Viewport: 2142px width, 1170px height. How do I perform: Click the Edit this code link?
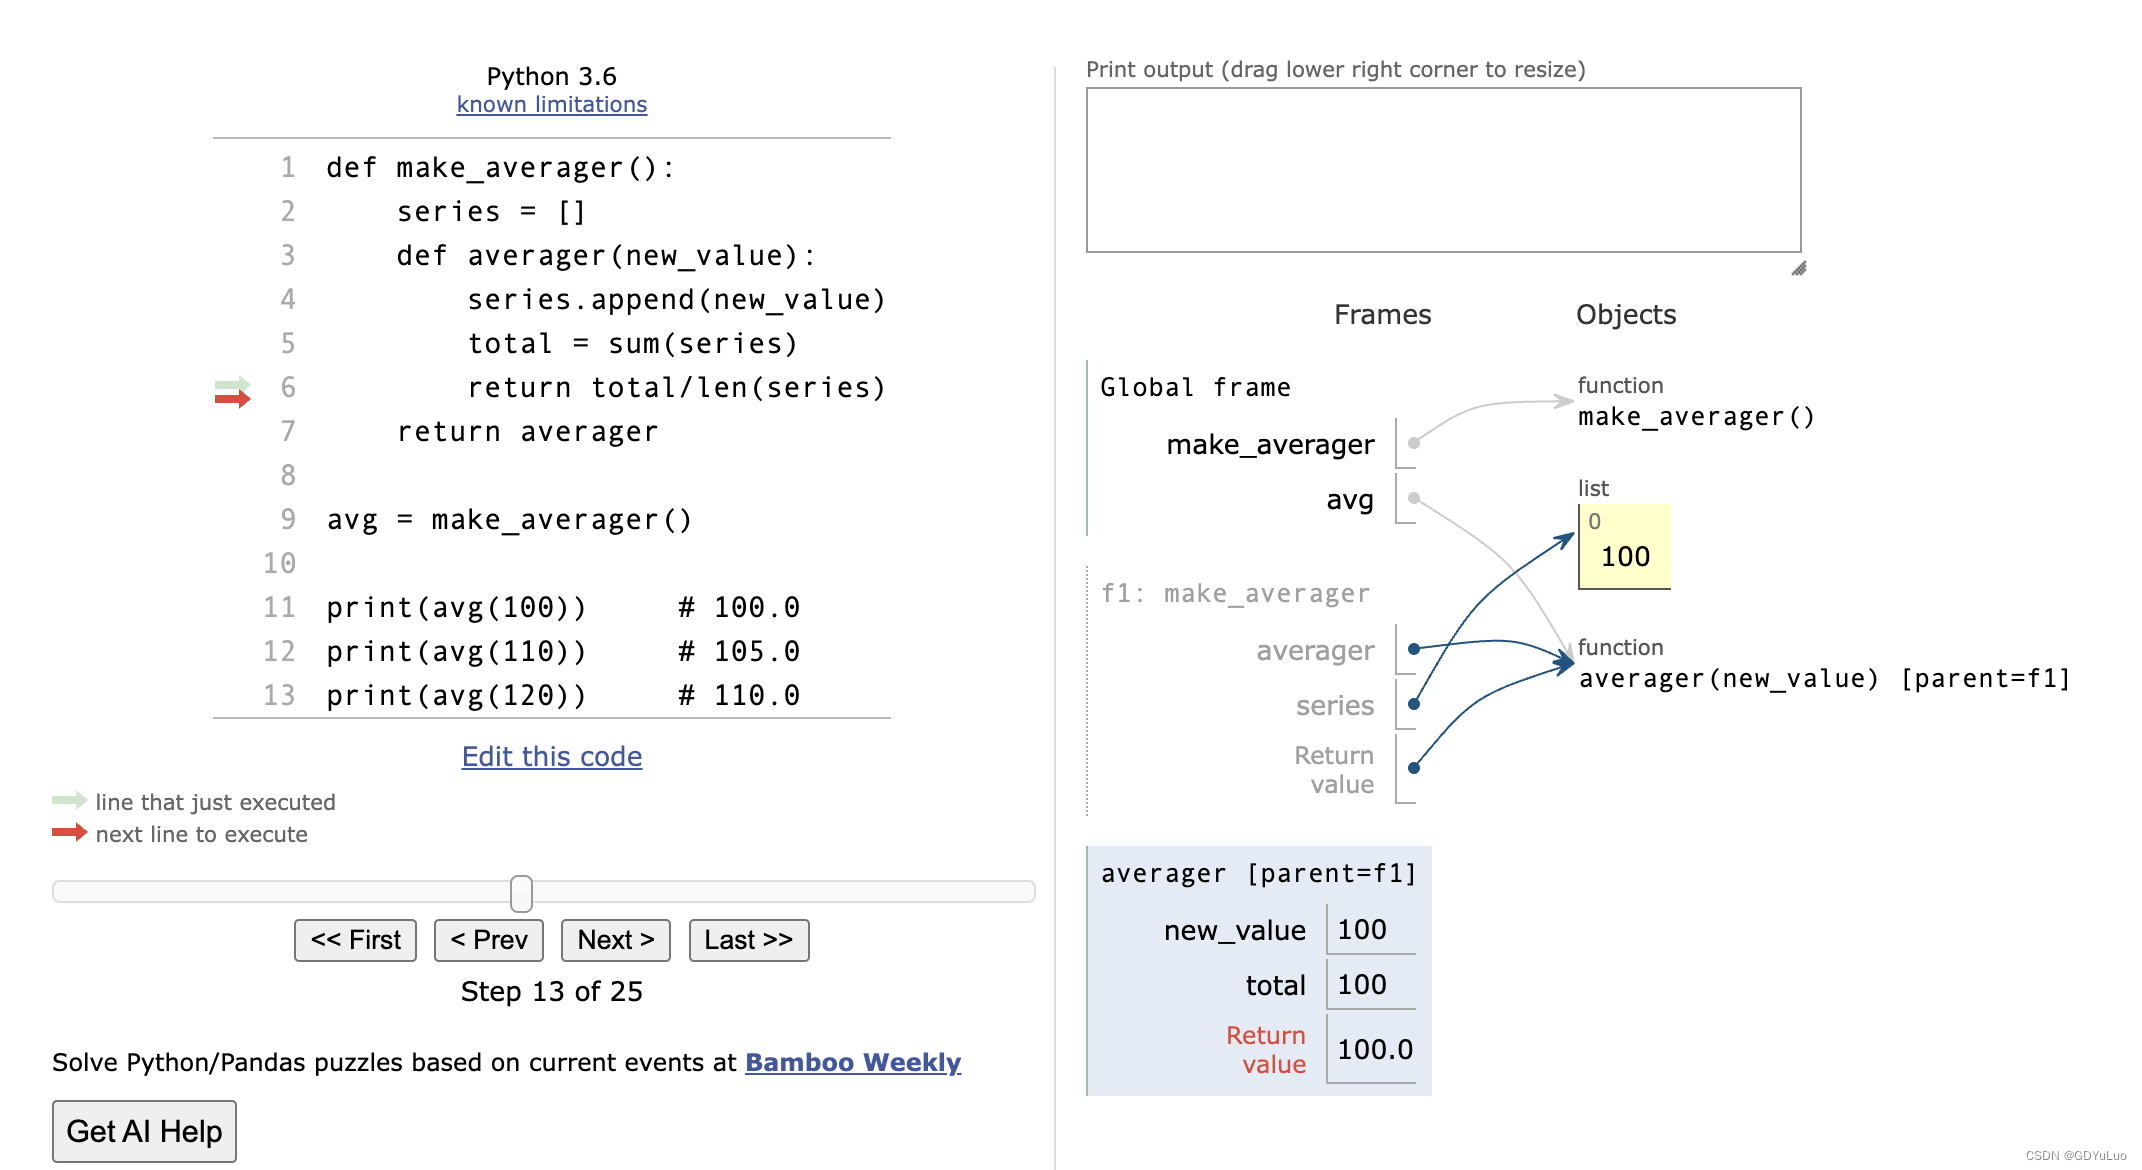[x=551, y=756]
